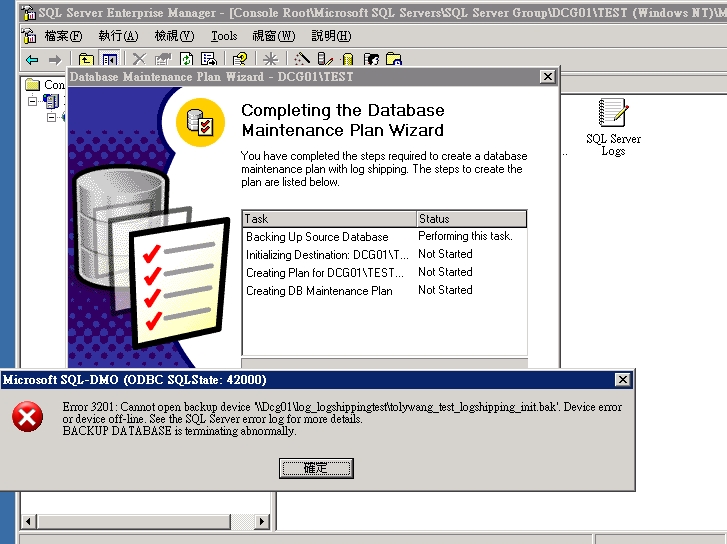Click the Back arrow in Enterprise Manager toolbar

coord(32,59)
